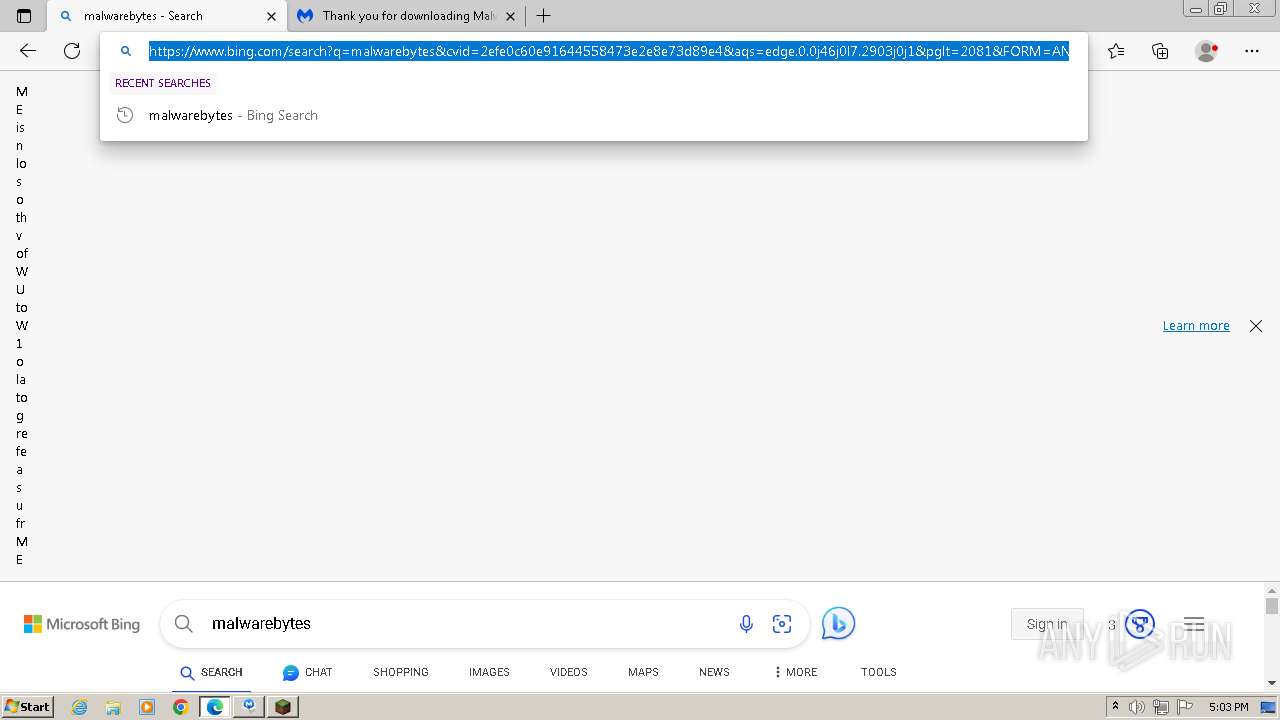This screenshot has width=1280, height=720.
Task: Open the Action Center flag icon
Action: 1183,707
